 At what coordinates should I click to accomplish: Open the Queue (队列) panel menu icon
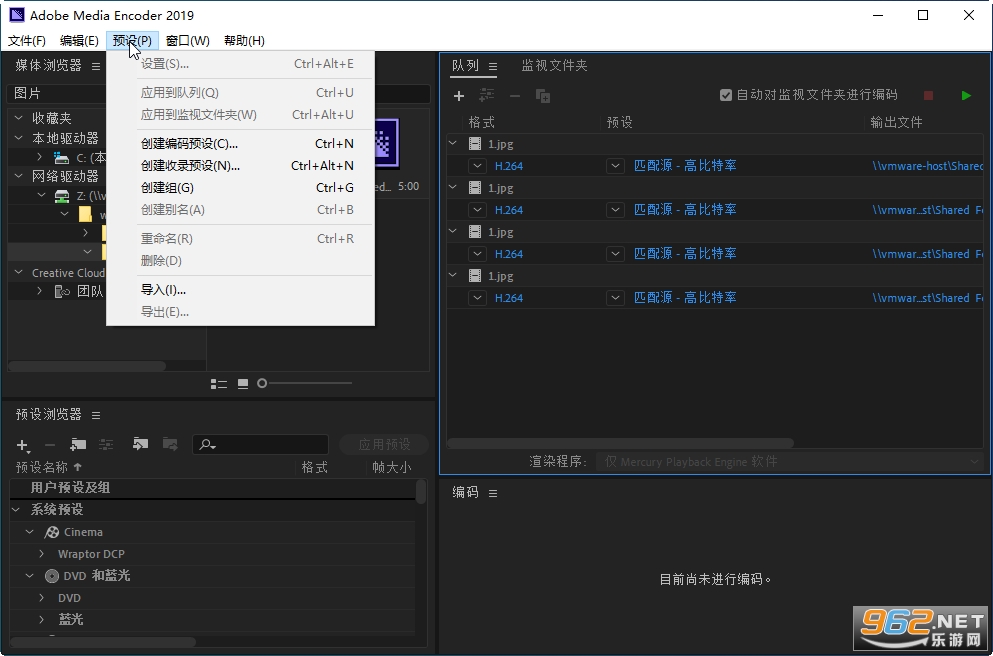point(493,66)
